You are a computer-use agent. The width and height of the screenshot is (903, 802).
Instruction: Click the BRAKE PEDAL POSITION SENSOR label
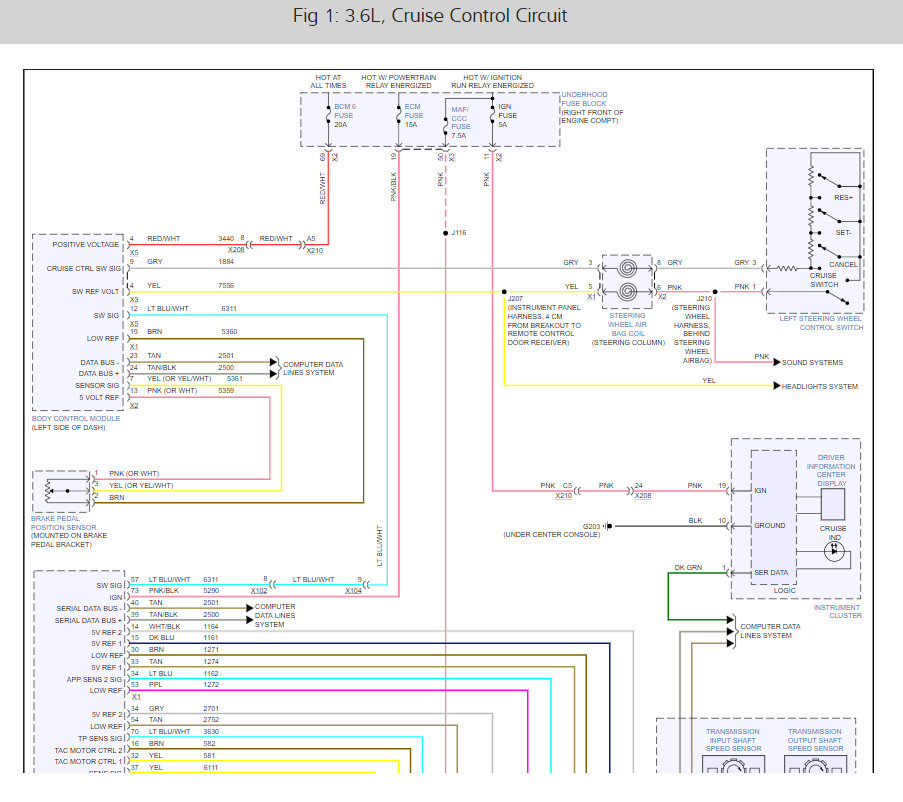(63, 523)
